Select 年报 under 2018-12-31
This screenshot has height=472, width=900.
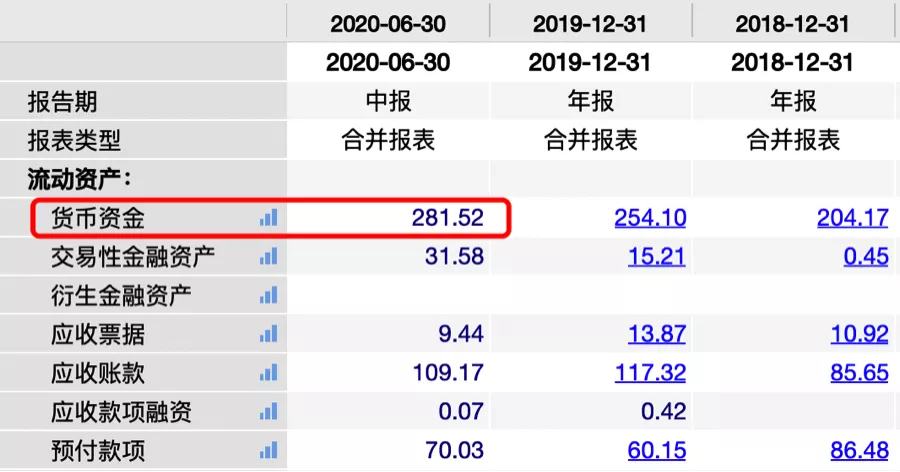tap(793, 101)
